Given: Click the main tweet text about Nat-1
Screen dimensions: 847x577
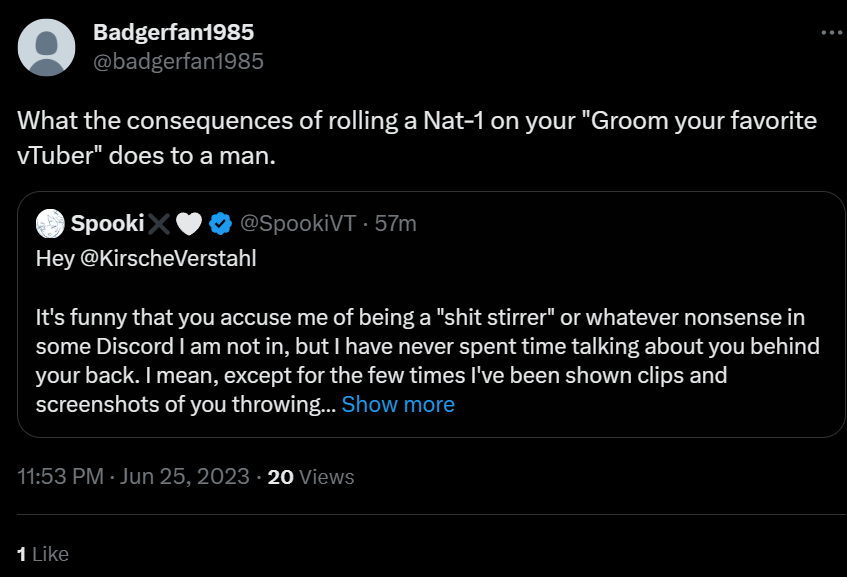Looking at the screenshot, I should [417, 138].
